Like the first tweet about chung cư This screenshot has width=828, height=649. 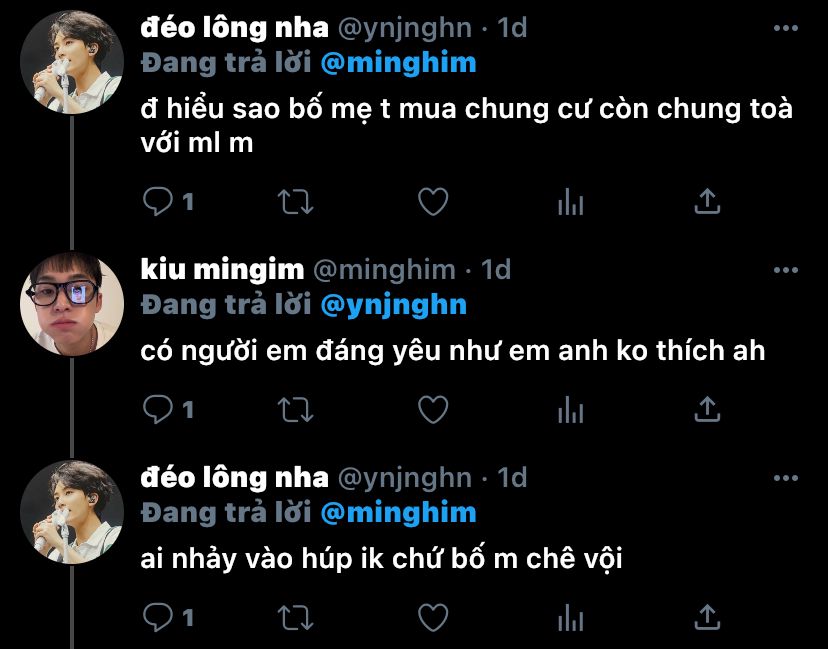pos(433,201)
